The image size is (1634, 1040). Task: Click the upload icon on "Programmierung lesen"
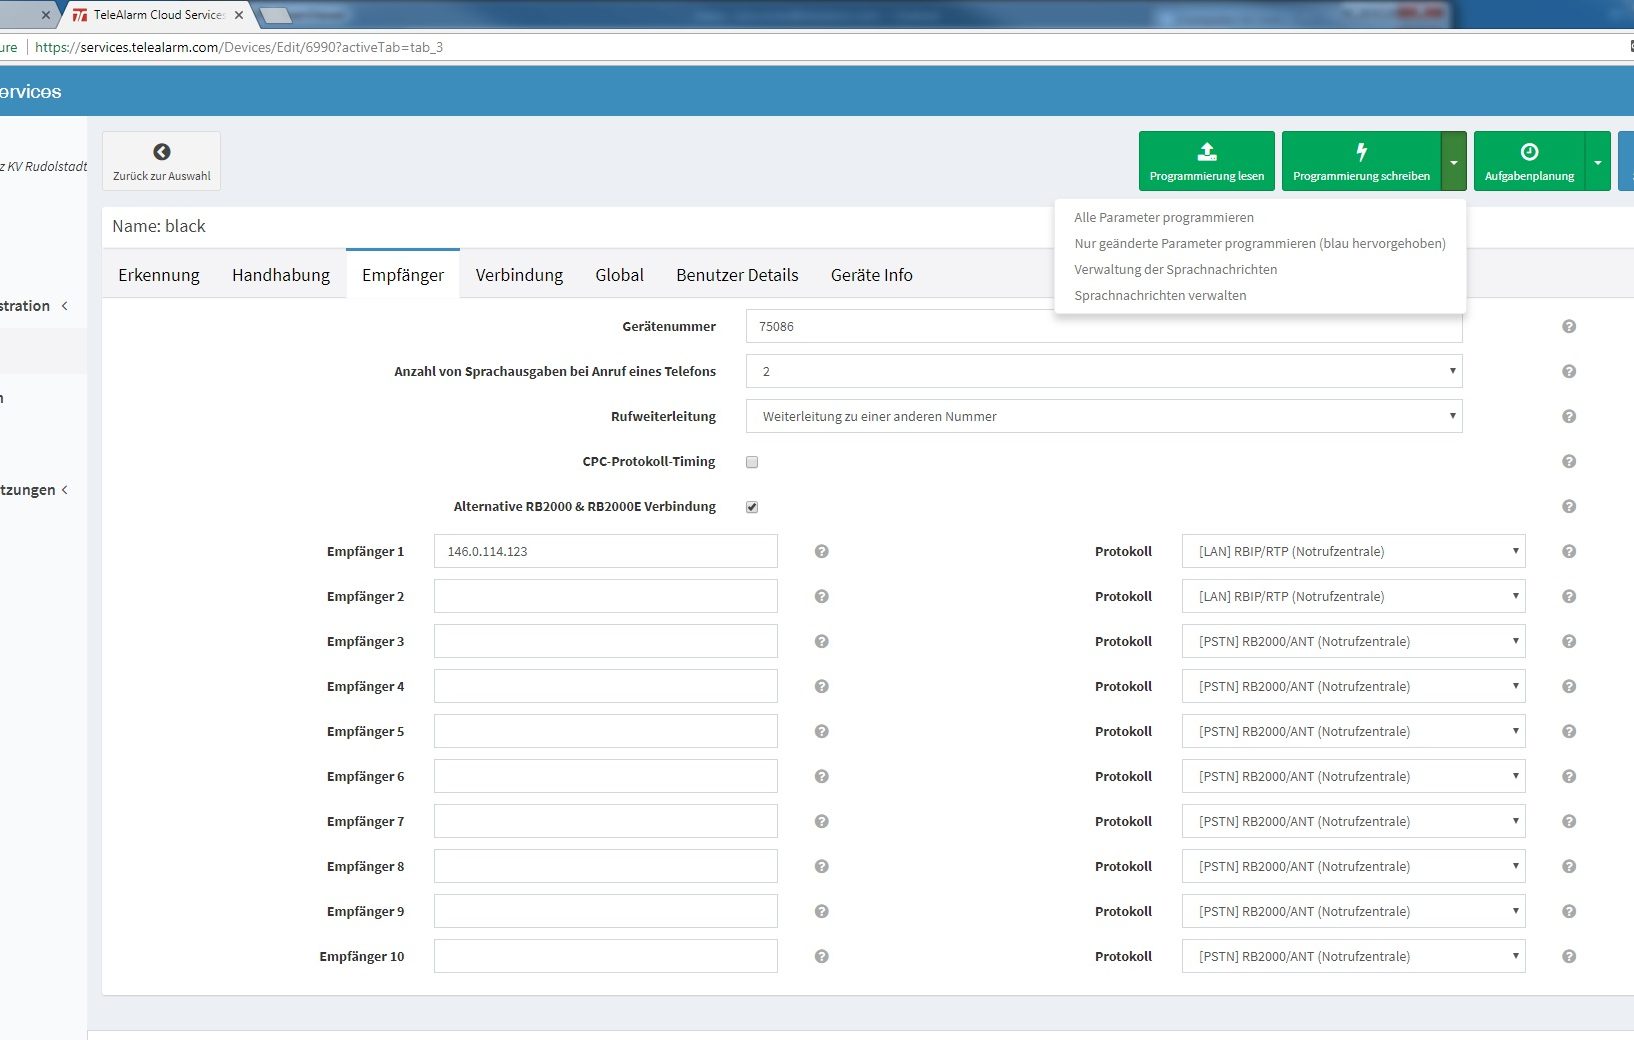coord(1206,152)
